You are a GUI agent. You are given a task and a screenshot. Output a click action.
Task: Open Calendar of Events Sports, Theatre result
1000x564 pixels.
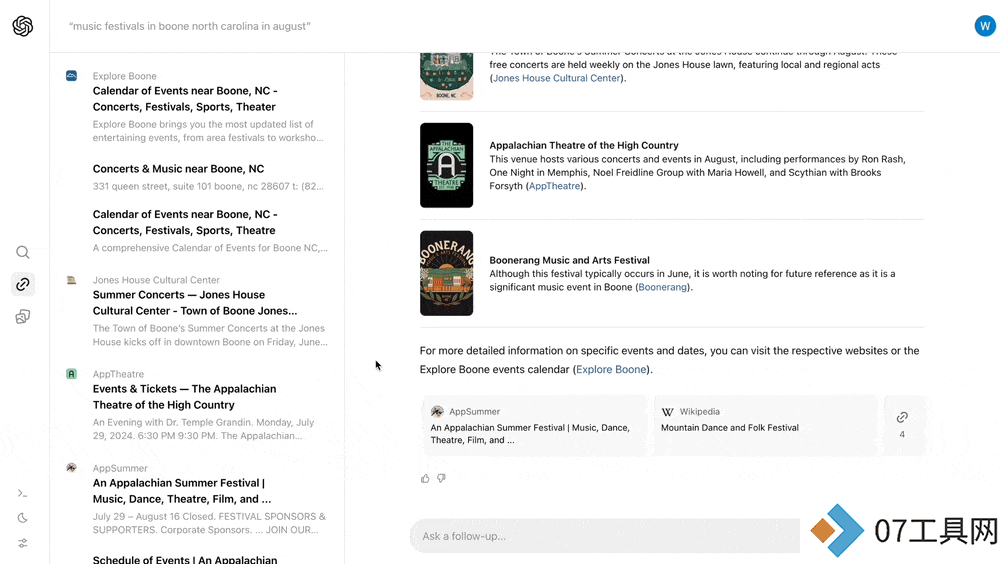point(185,222)
